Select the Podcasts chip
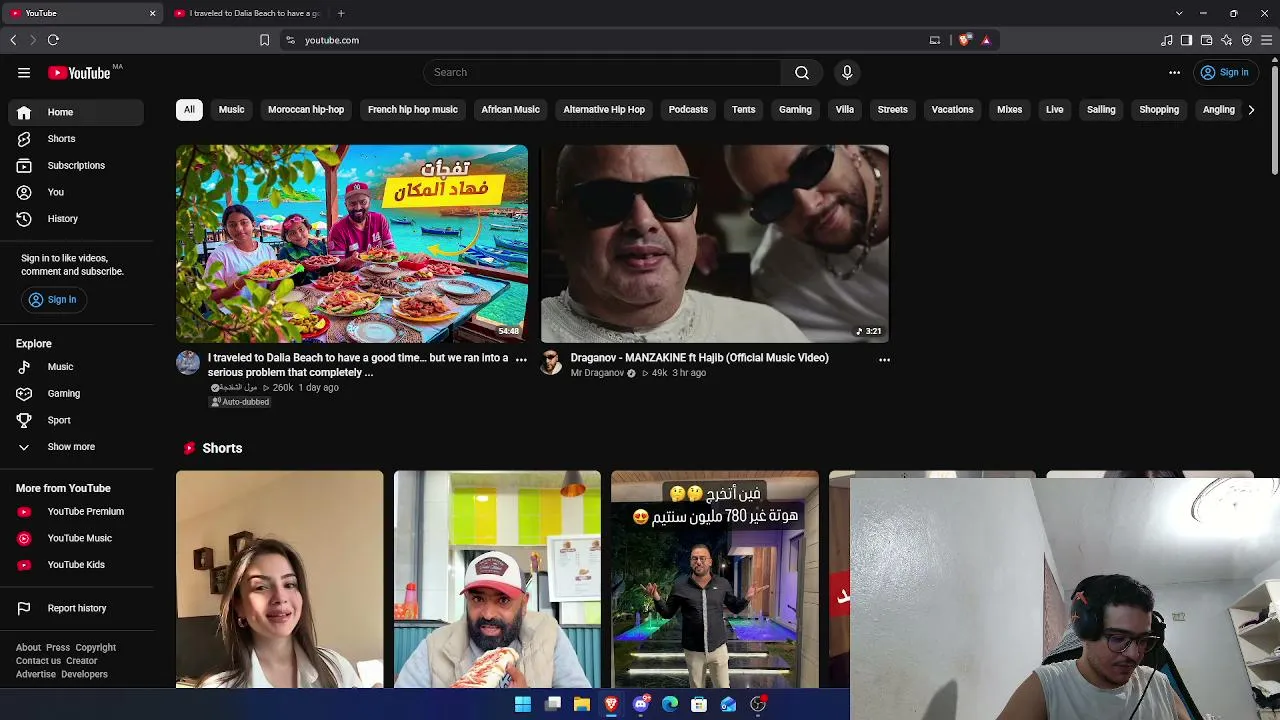The height and width of the screenshot is (720, 1280). 688,109
